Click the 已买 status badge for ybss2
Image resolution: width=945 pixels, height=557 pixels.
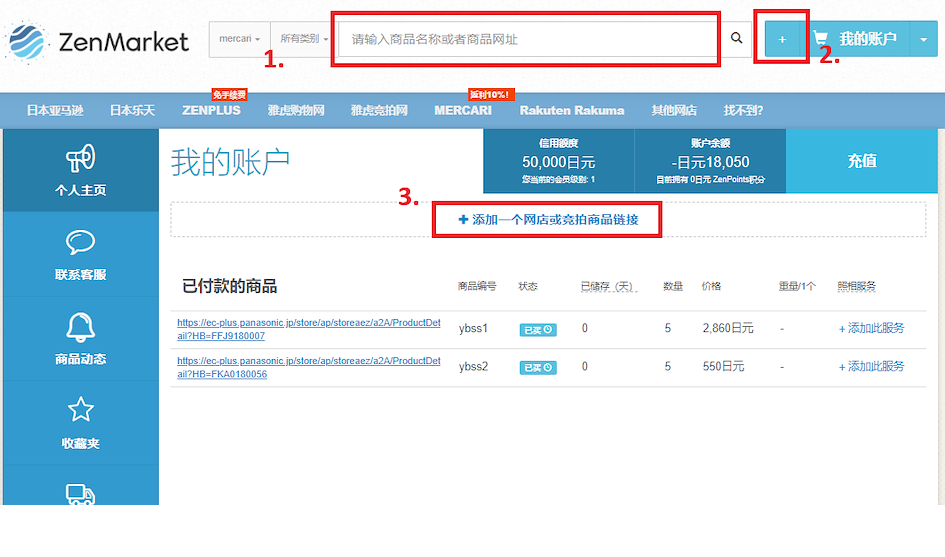click(x=538, y=368)
